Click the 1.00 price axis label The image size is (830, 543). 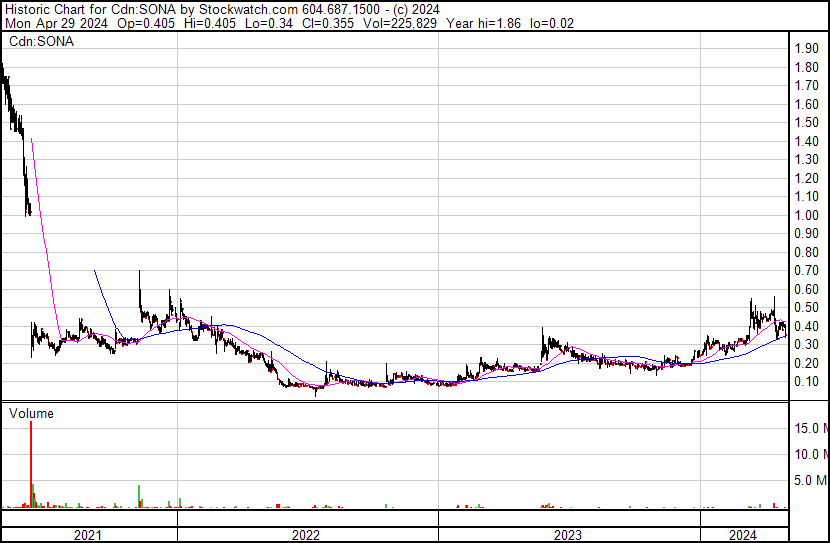click(x=808, y=215)
